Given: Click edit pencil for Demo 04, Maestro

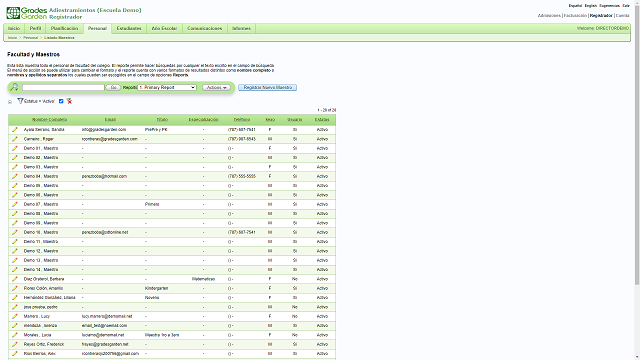Looking at the screenshot, I should point(15,176).
